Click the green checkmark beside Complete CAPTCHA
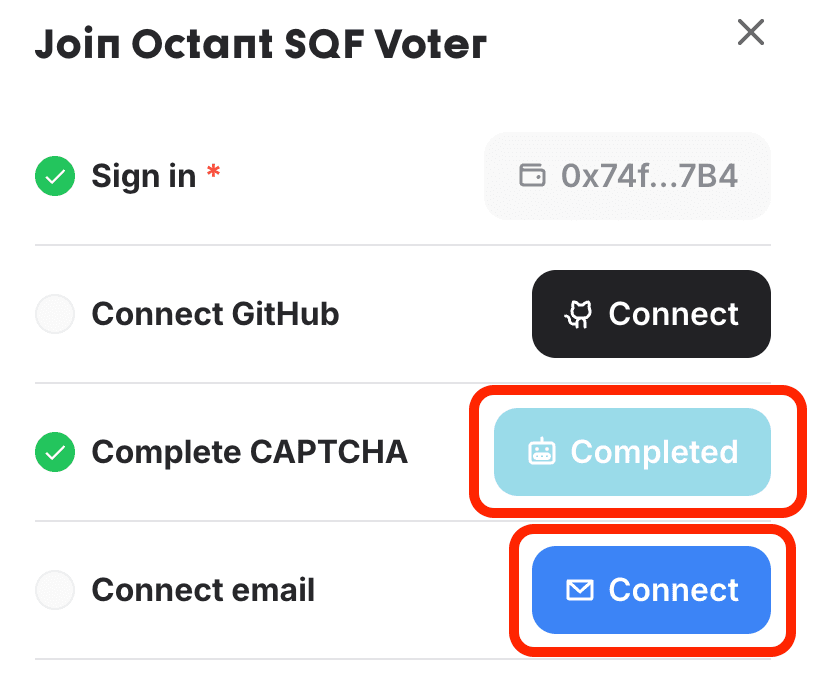This screenshot has width=824, height=686. point(55,452)
